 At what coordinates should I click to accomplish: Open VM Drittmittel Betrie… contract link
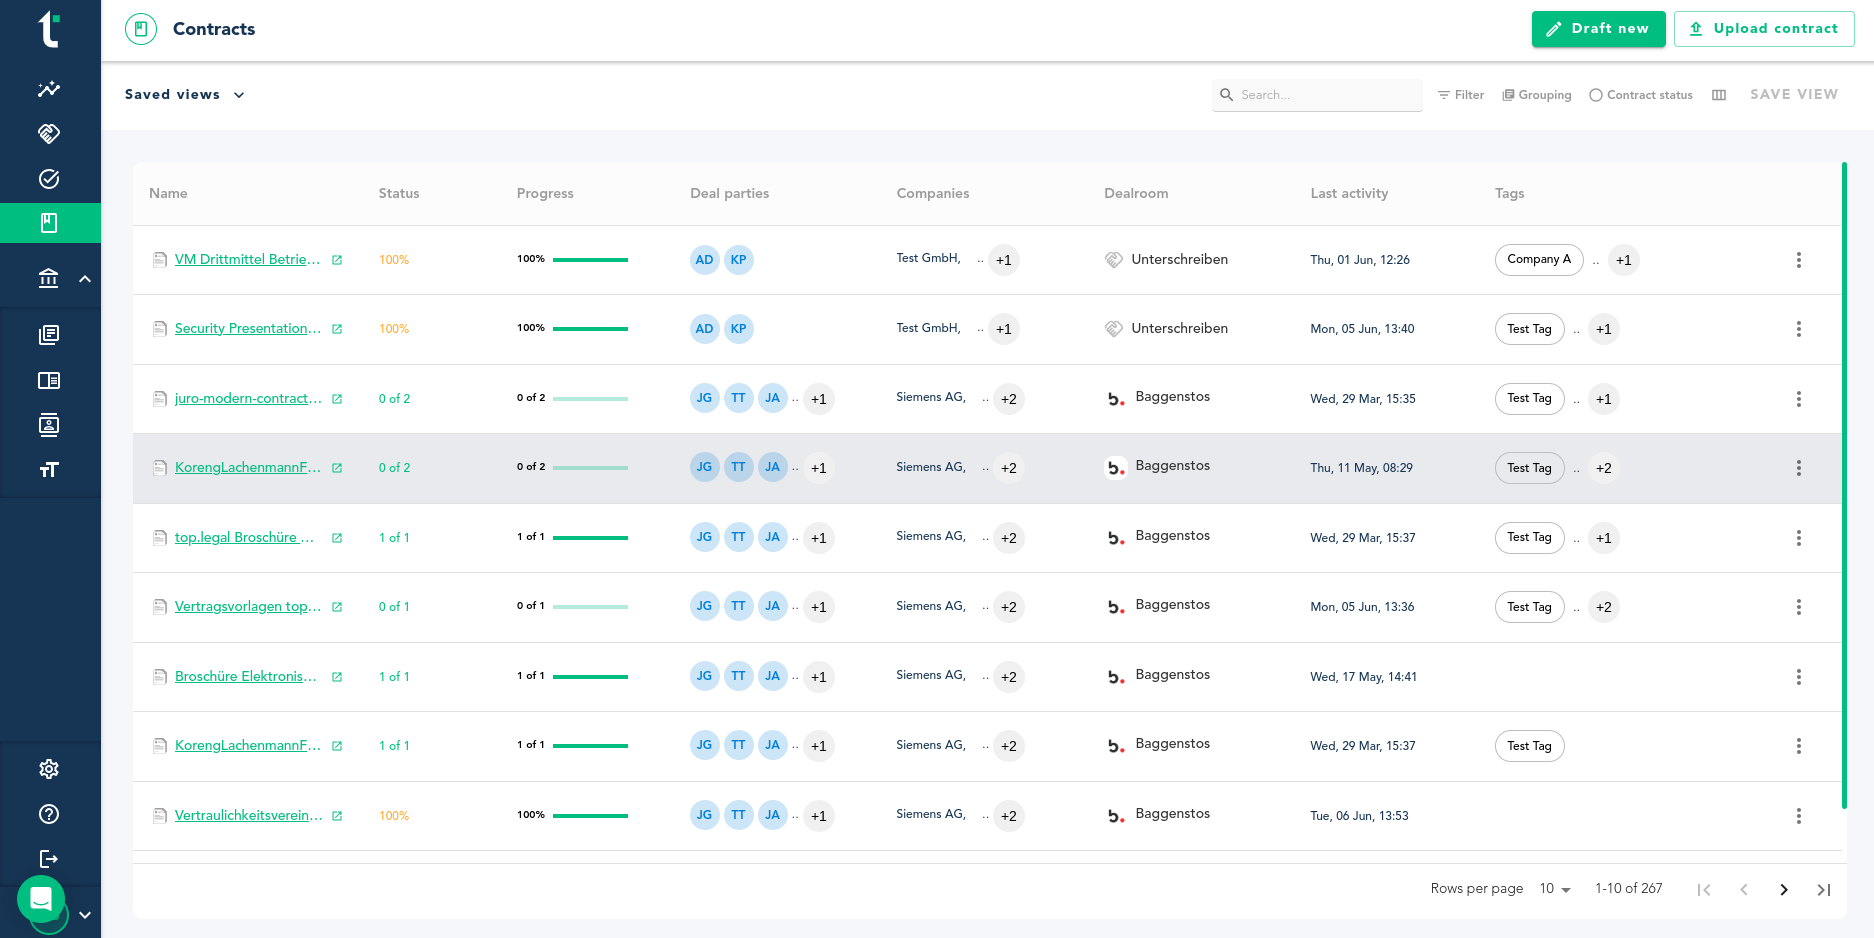[247, 259]
